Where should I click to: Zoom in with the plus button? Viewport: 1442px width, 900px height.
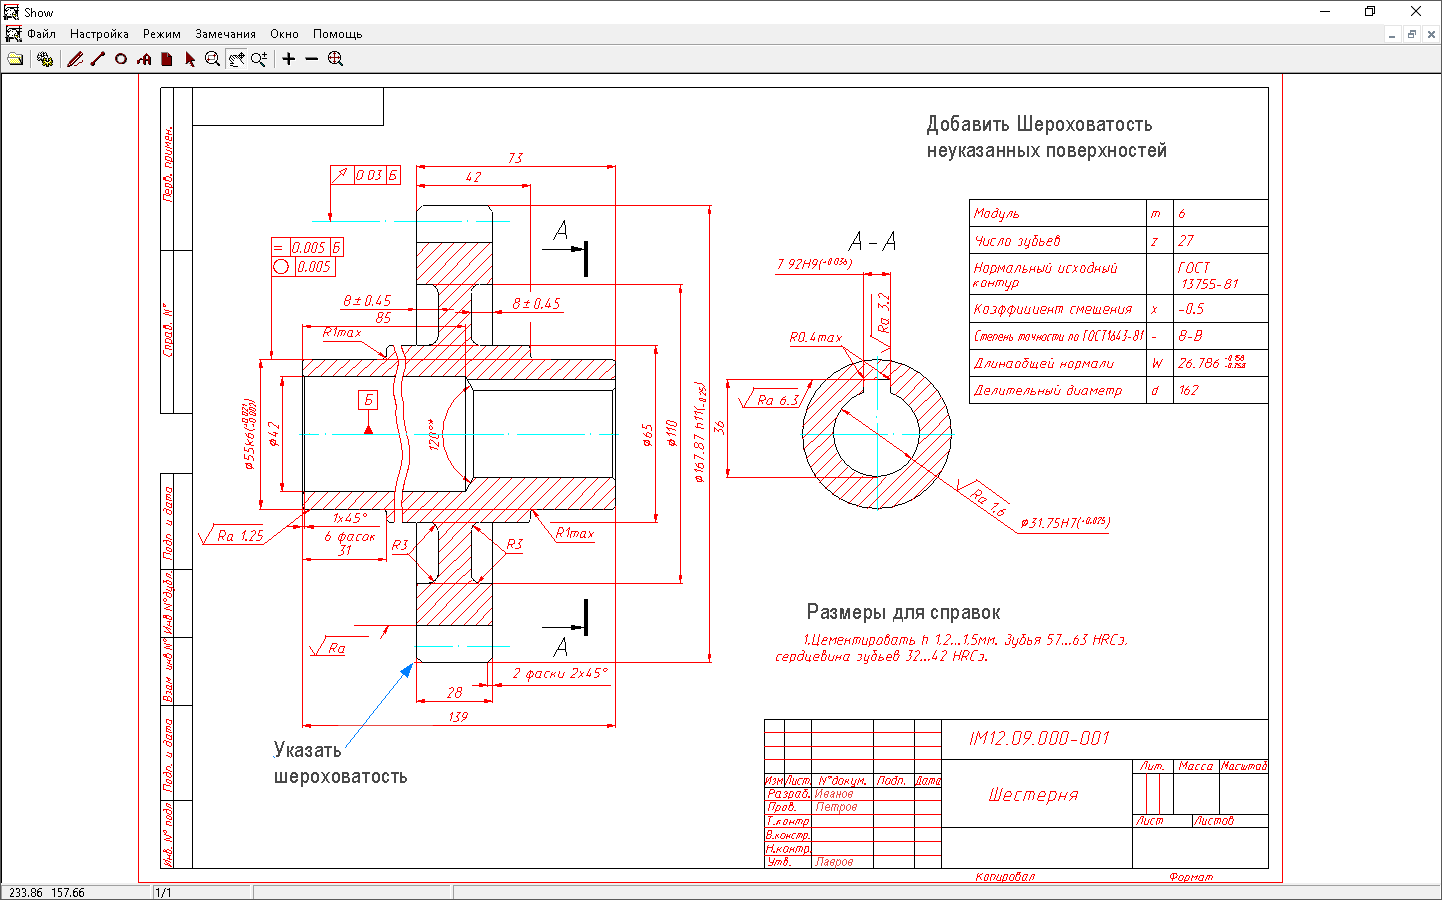click(x=289, y=59)
